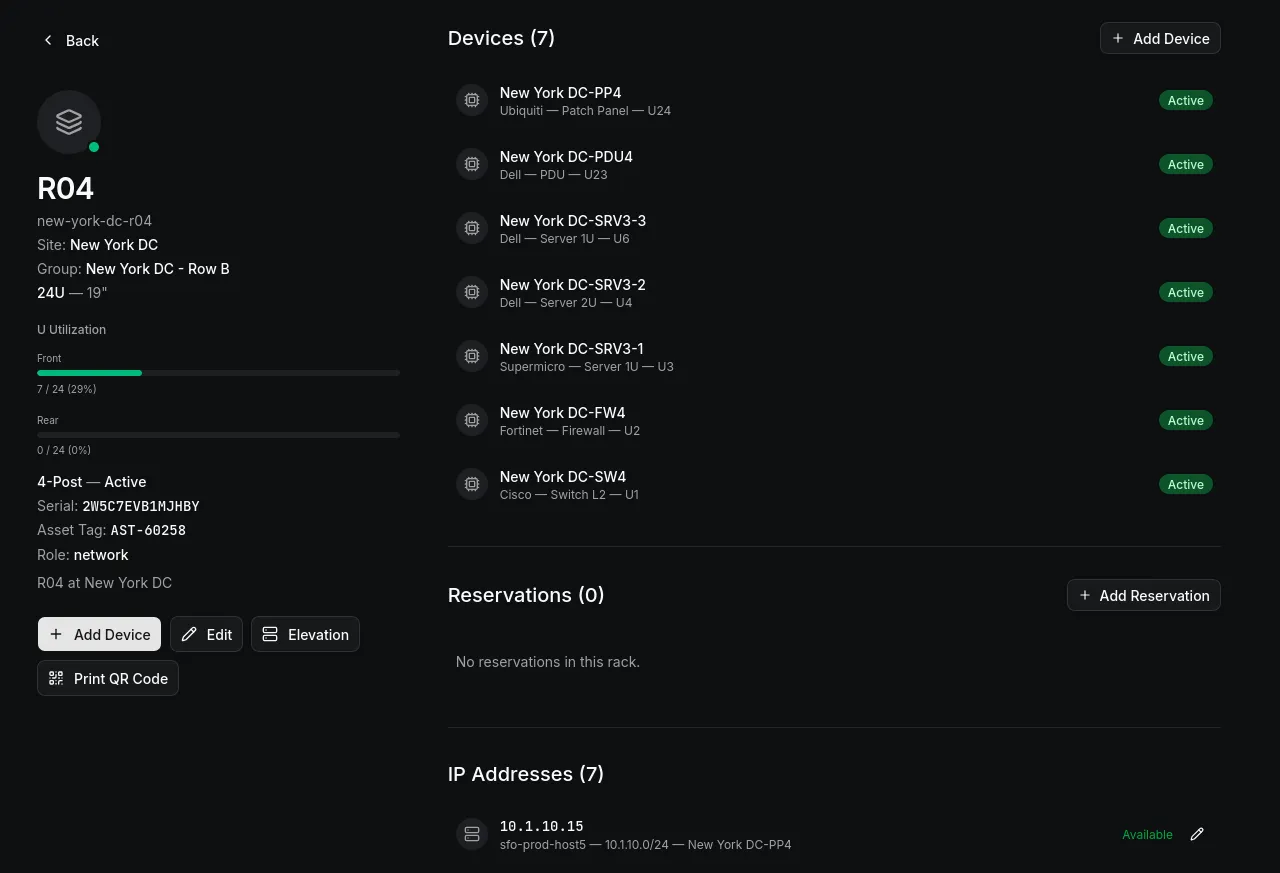Image resolution: width=1280 pixels, height=873 pixels.
Task: Click the chip icon beside New York DC-FW4
Action: click(x=472, y=421)
